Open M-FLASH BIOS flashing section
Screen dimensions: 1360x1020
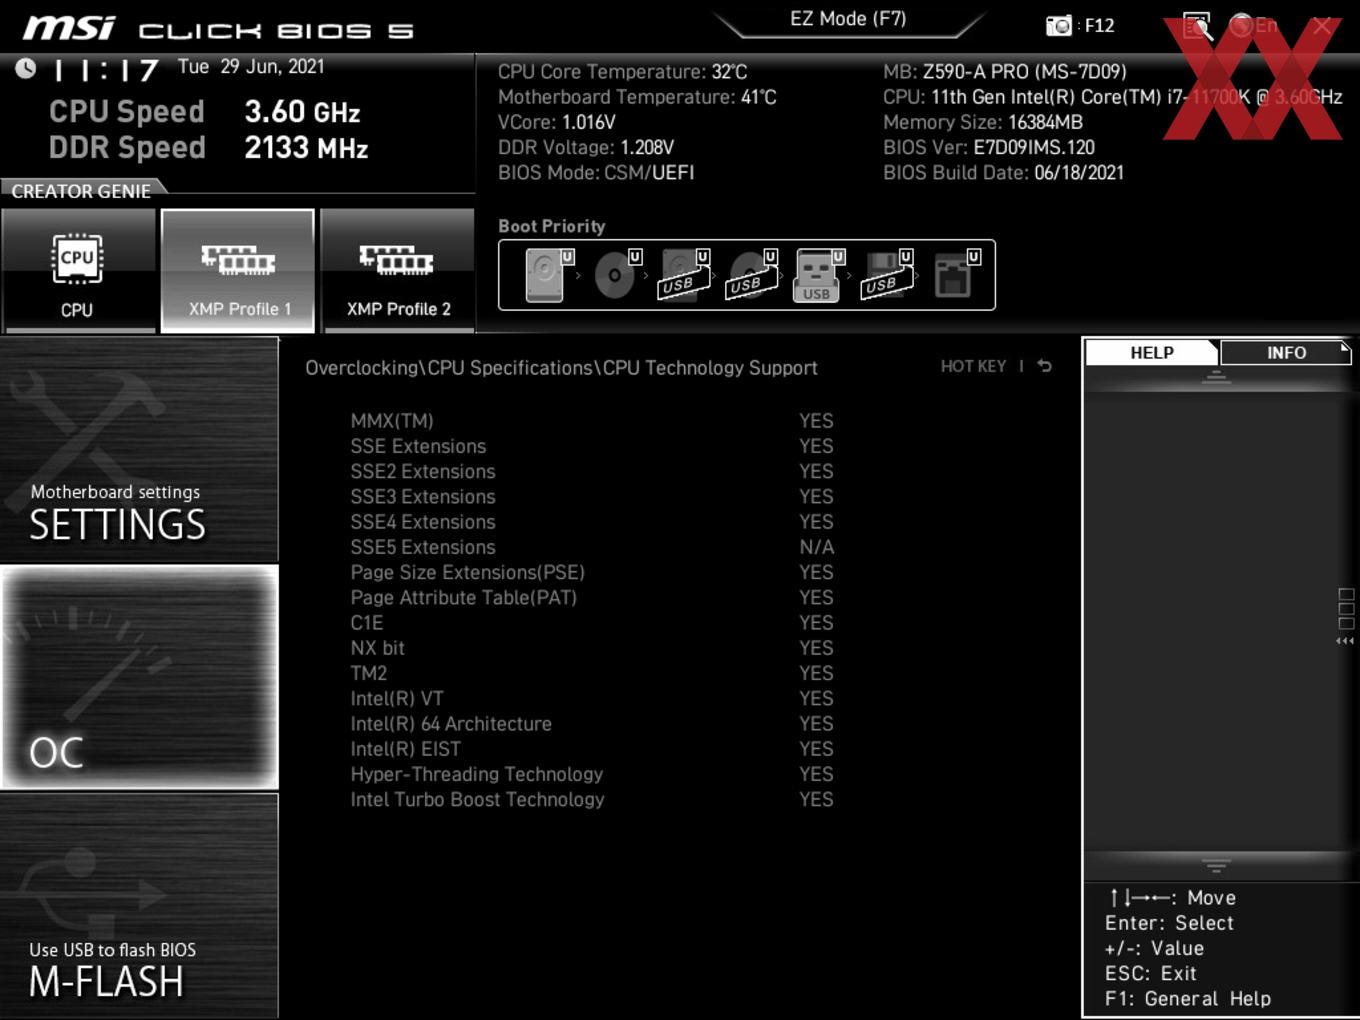pos(139,906)
